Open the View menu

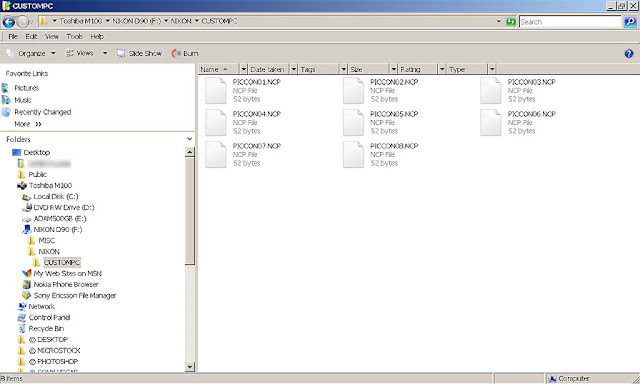click(52, 36)
